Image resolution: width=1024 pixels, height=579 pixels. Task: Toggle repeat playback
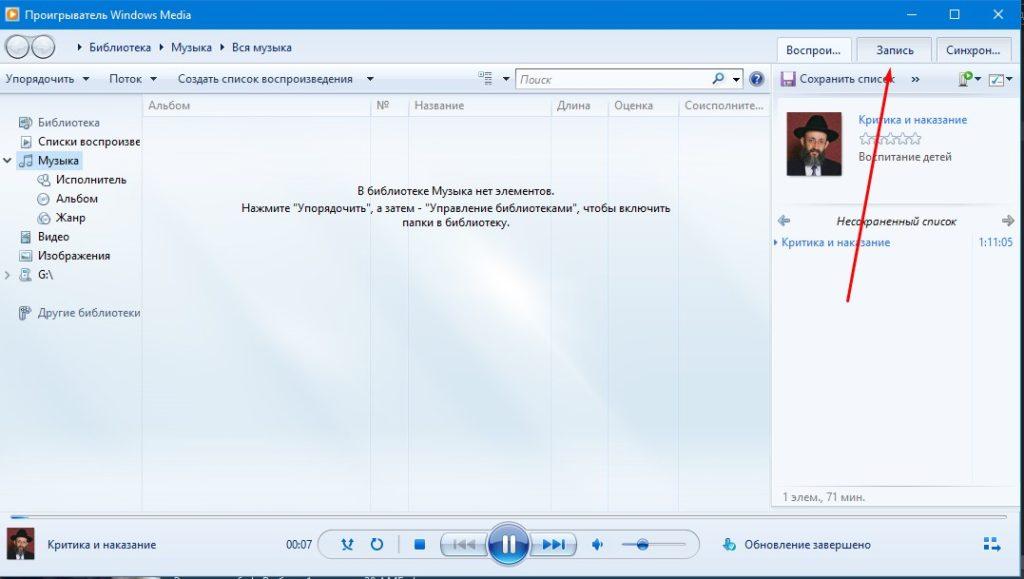[x=377, y=544]
